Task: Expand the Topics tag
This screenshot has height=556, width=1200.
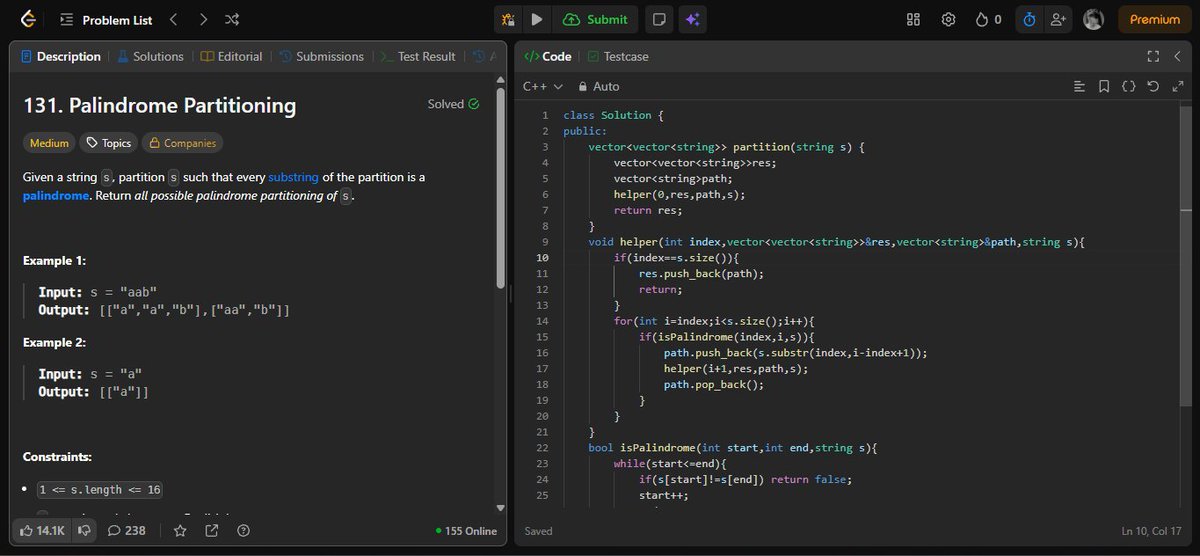Action: click(x=108, y=143)
